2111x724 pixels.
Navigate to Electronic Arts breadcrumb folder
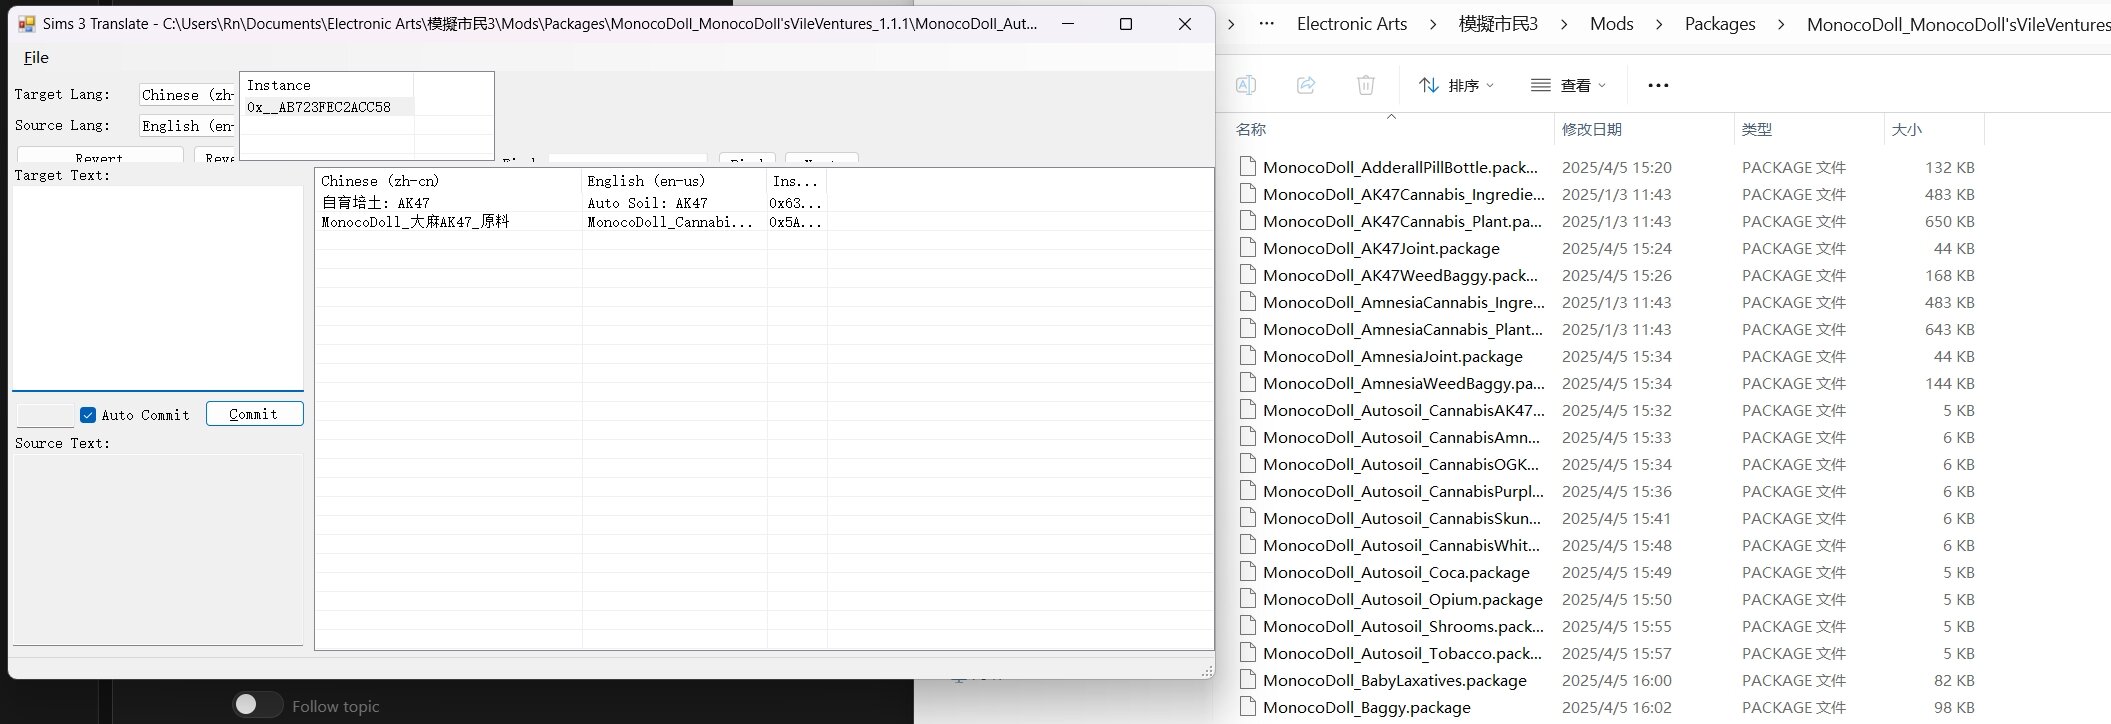1352,24
